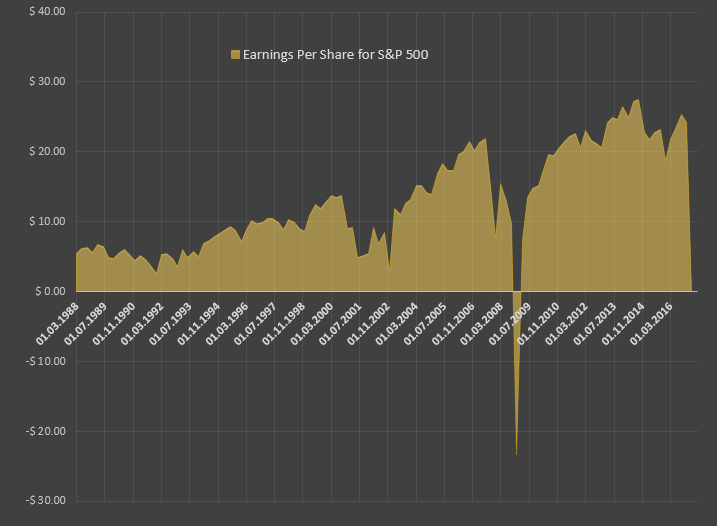Click the -$ 20.00 axis label
Screen dimensions: 717x526
tap(46, 431)
